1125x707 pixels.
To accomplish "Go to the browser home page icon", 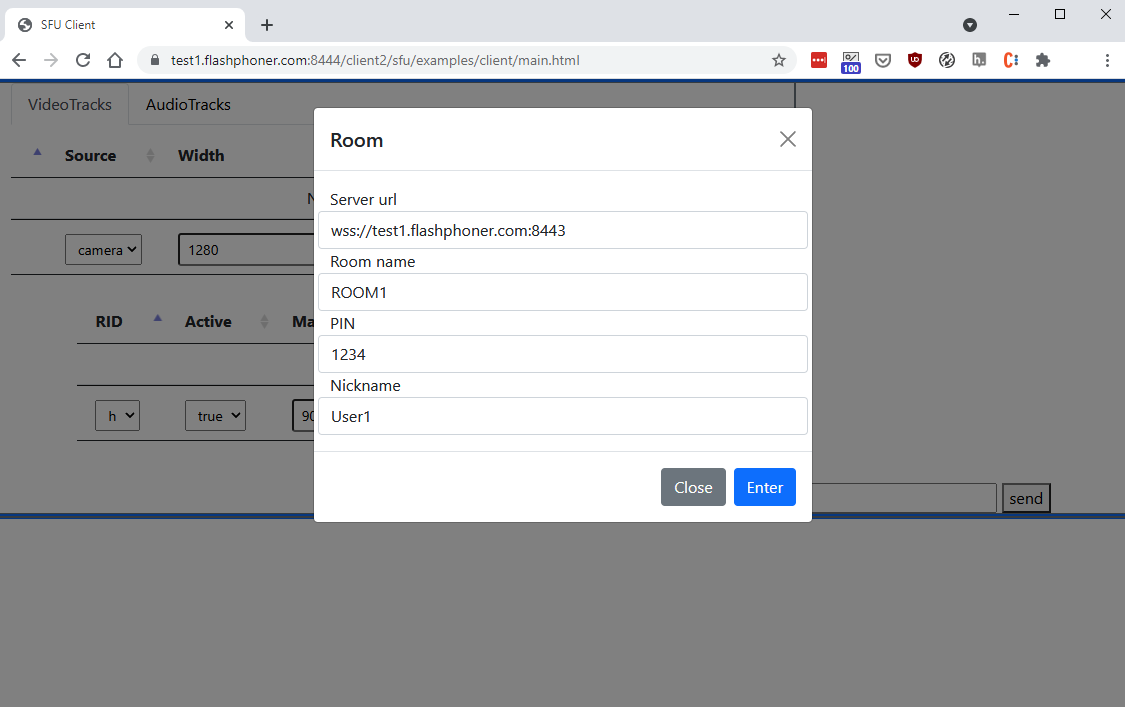I will tap(115, 60).
